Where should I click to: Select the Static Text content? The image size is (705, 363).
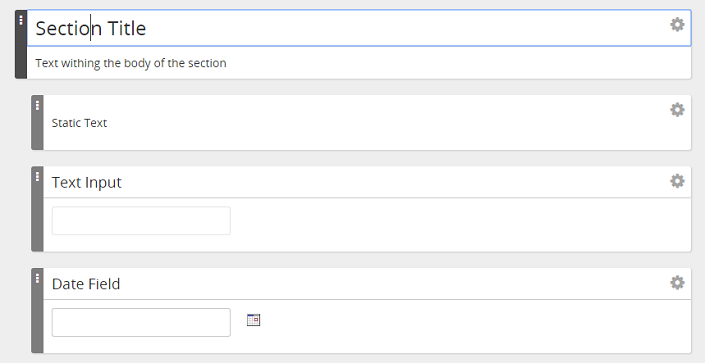79,123
